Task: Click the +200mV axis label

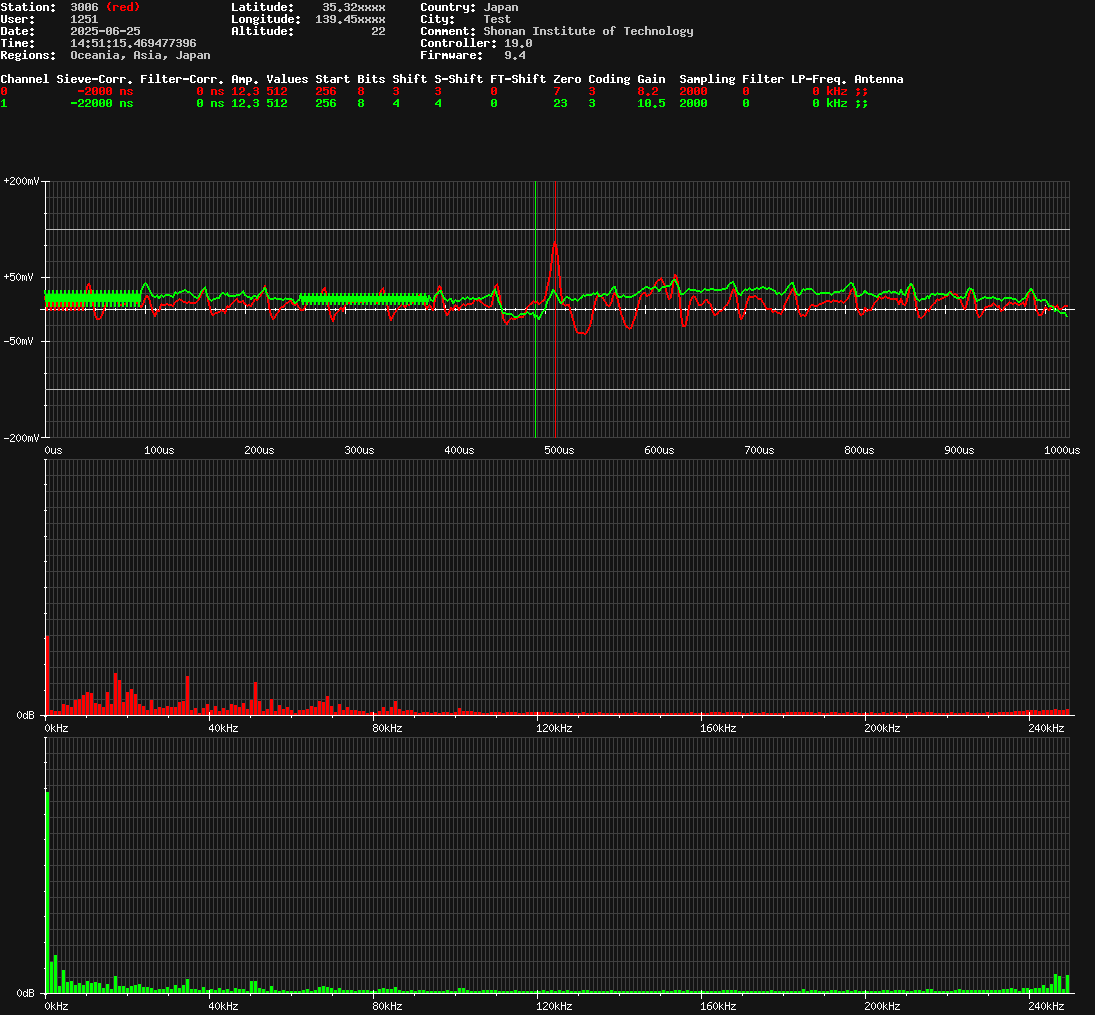Action: 21,181
